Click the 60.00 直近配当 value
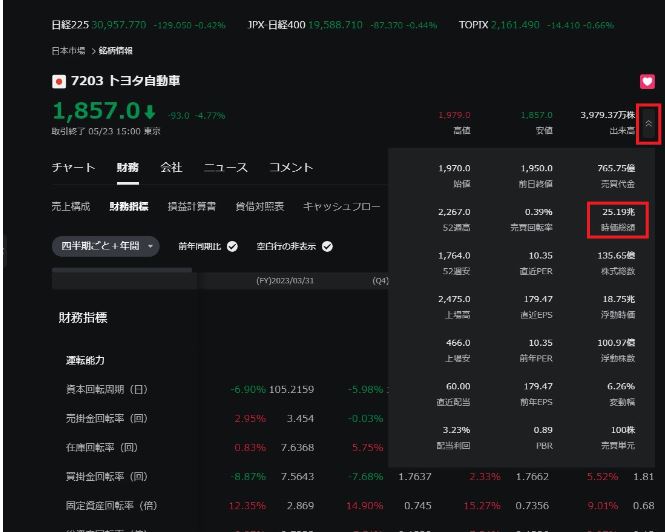This screenshot has height=532, width=665. click(x=458, y=386)
